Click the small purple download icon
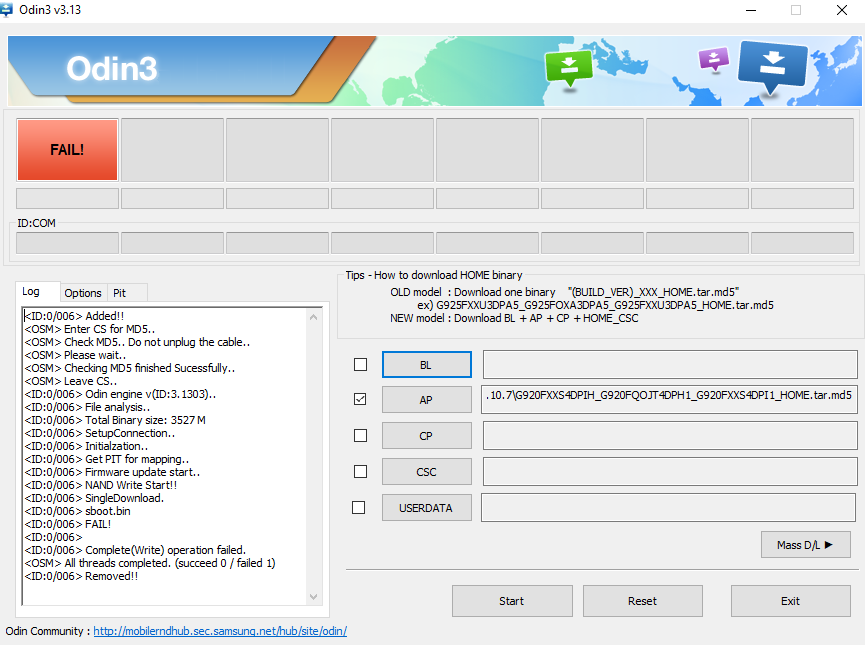Screen dimensions: 865x645 (713, 58)
